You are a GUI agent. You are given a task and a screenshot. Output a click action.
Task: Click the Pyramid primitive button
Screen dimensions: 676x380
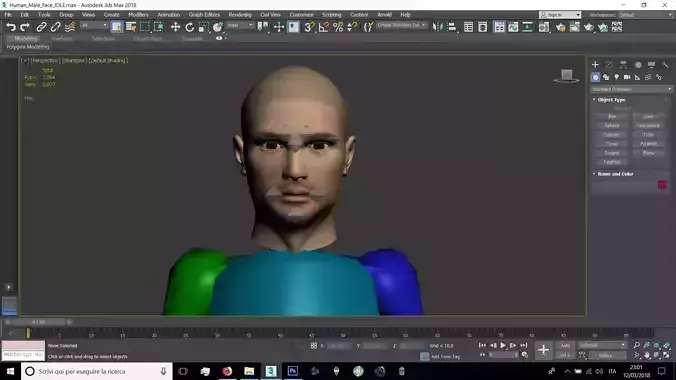pos(648,144)
